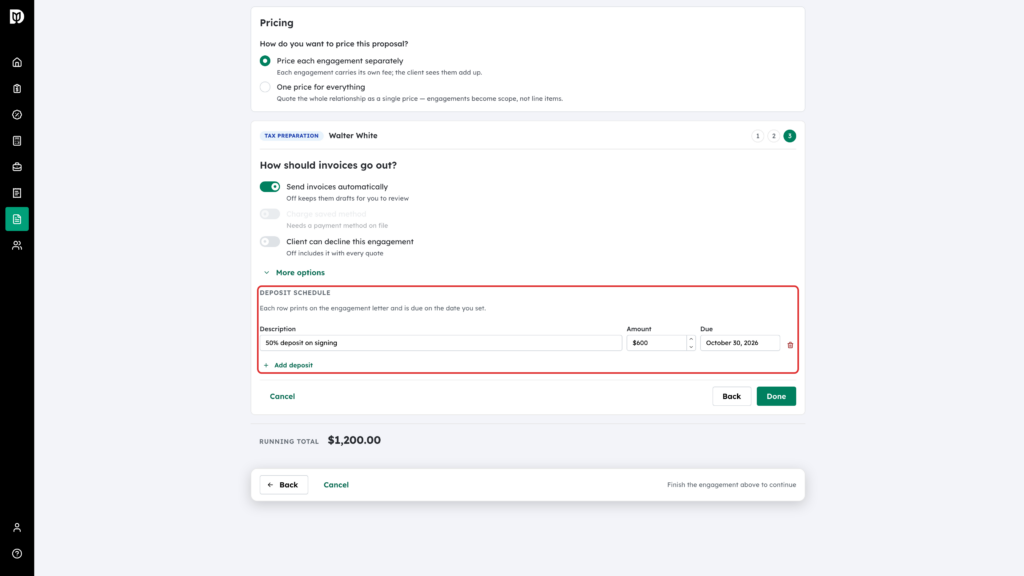1024x576 pixels.
Task: Click Cancel in the bottom bar
Action: 336,485
